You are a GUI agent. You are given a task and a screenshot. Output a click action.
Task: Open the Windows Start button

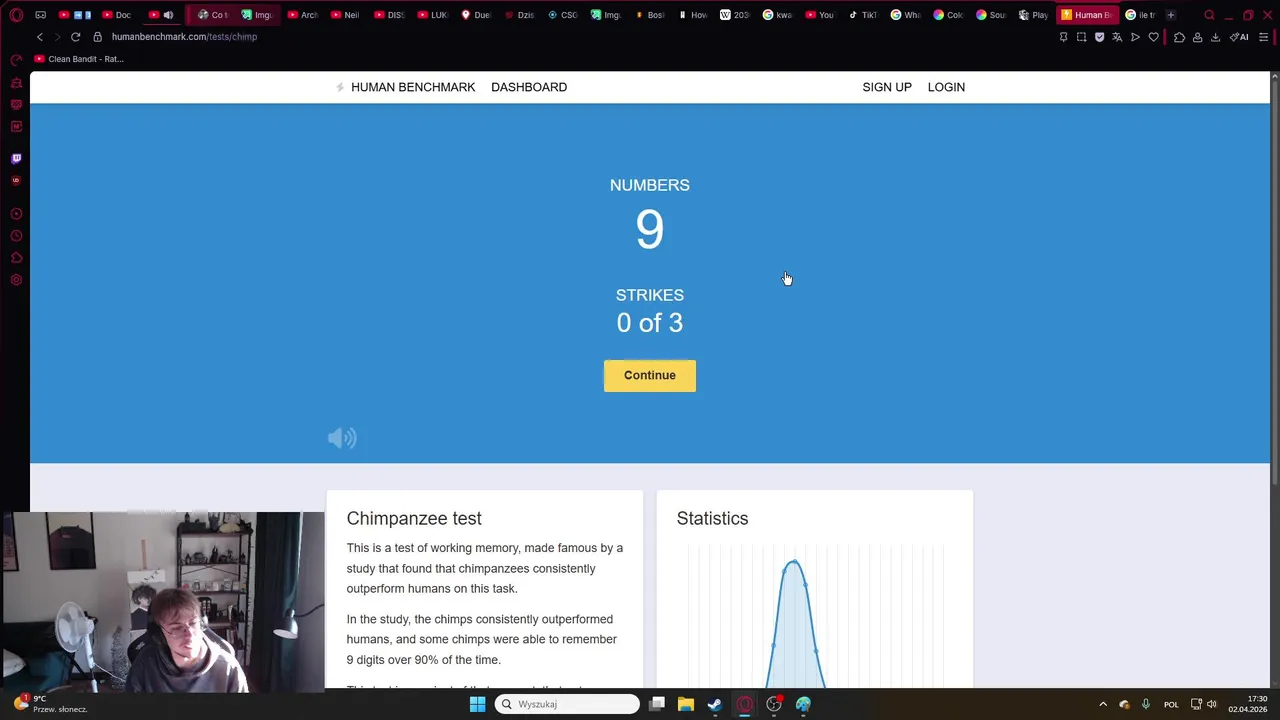click(x=477, y=704)
